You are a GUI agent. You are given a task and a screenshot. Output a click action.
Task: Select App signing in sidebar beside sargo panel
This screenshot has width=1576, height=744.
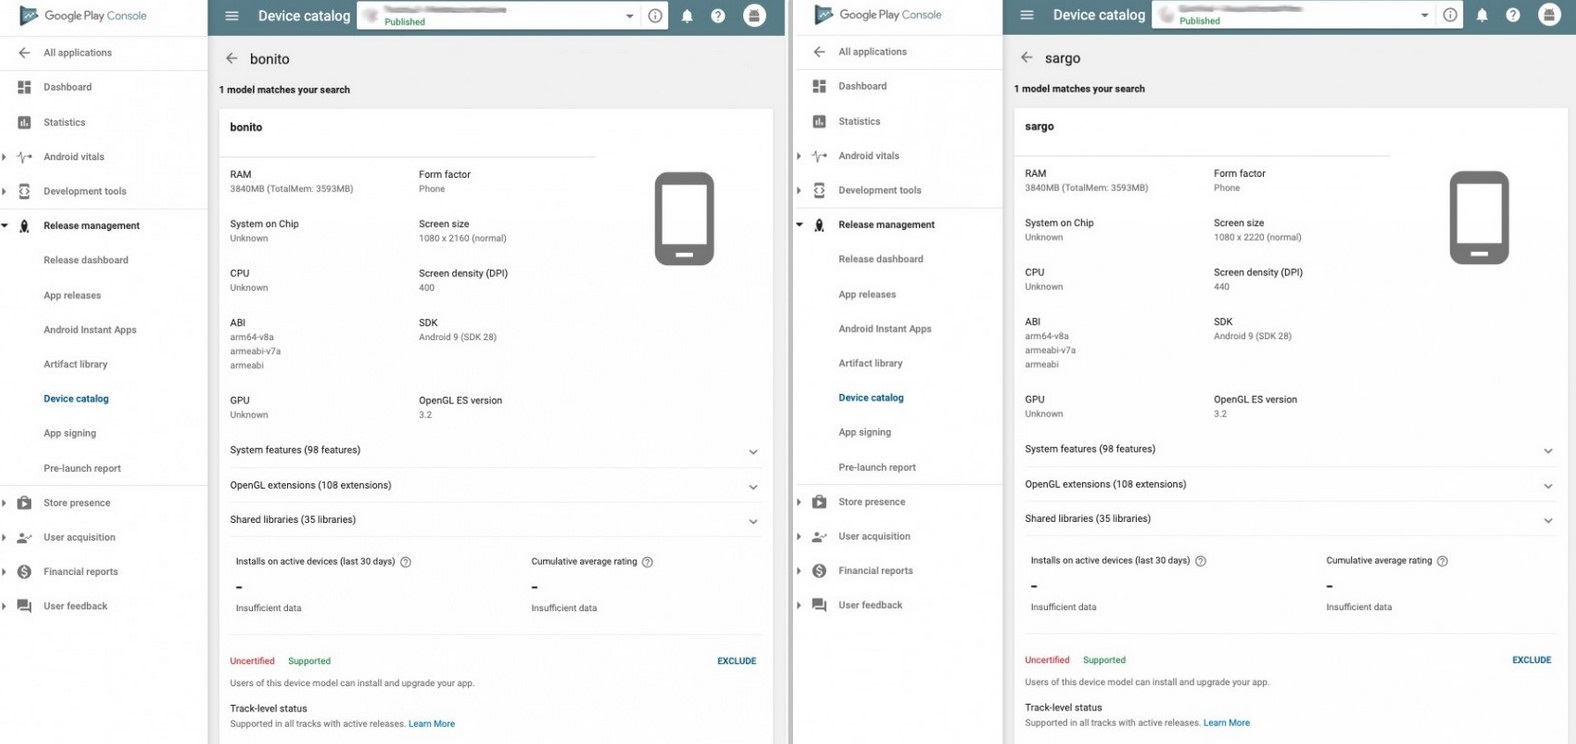865,432
